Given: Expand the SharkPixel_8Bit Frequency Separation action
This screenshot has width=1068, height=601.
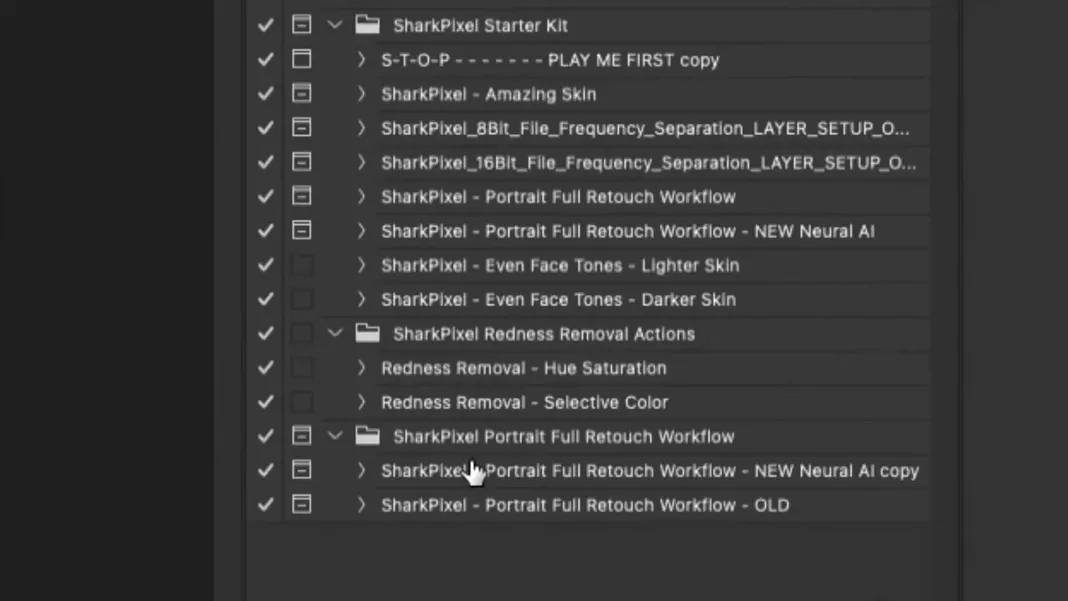Looking at the screenshot, I should click(361, 127).
